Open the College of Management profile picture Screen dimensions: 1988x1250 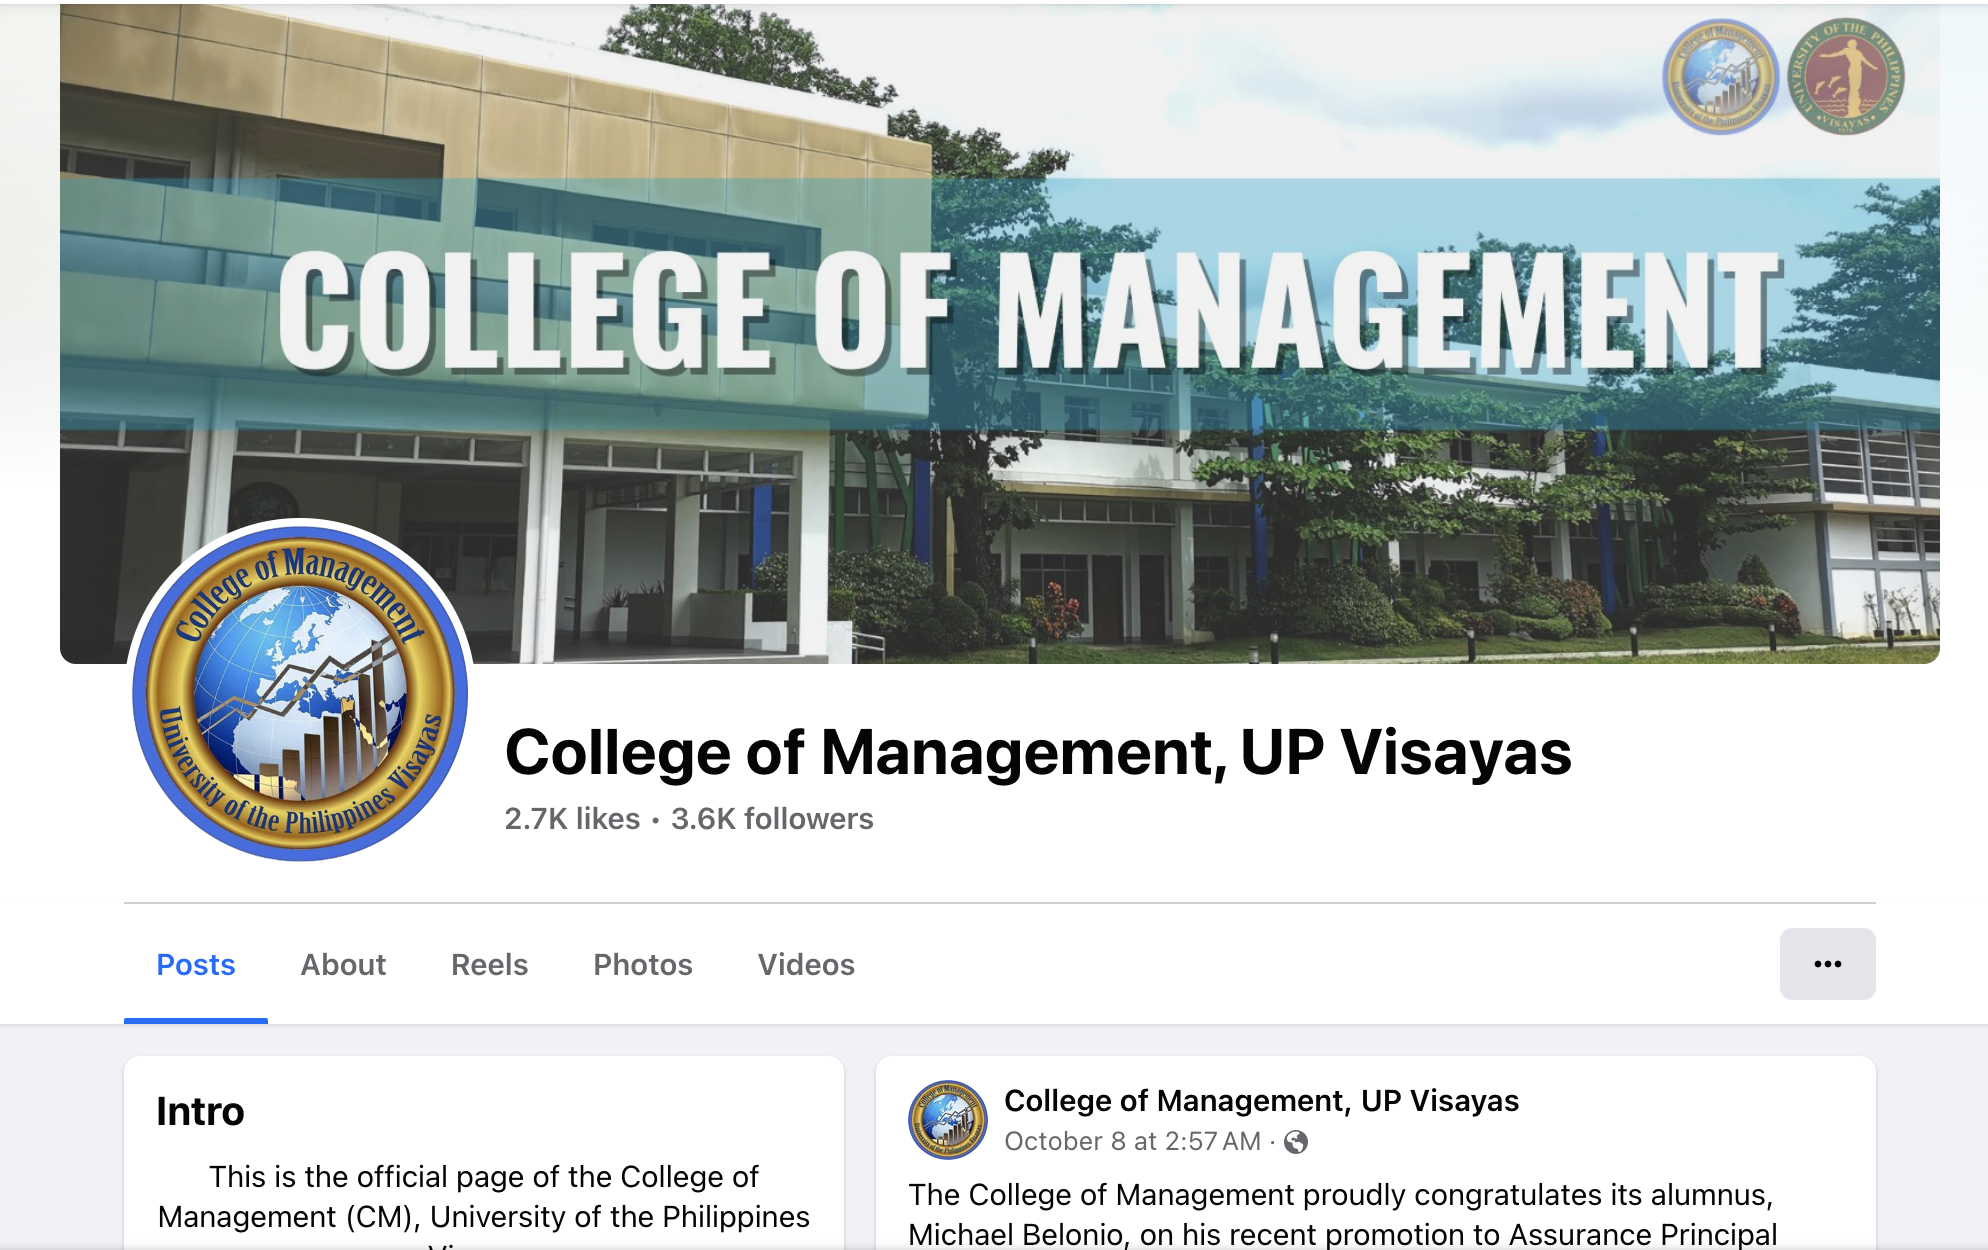300,691
